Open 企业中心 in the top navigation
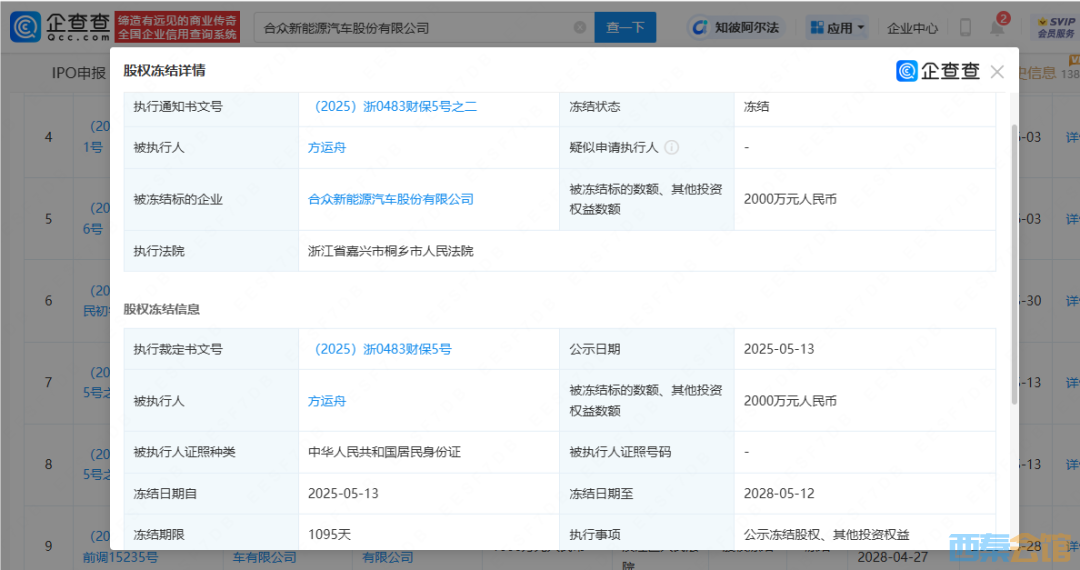The image size is (1080, 570). (x=912, y=28)
